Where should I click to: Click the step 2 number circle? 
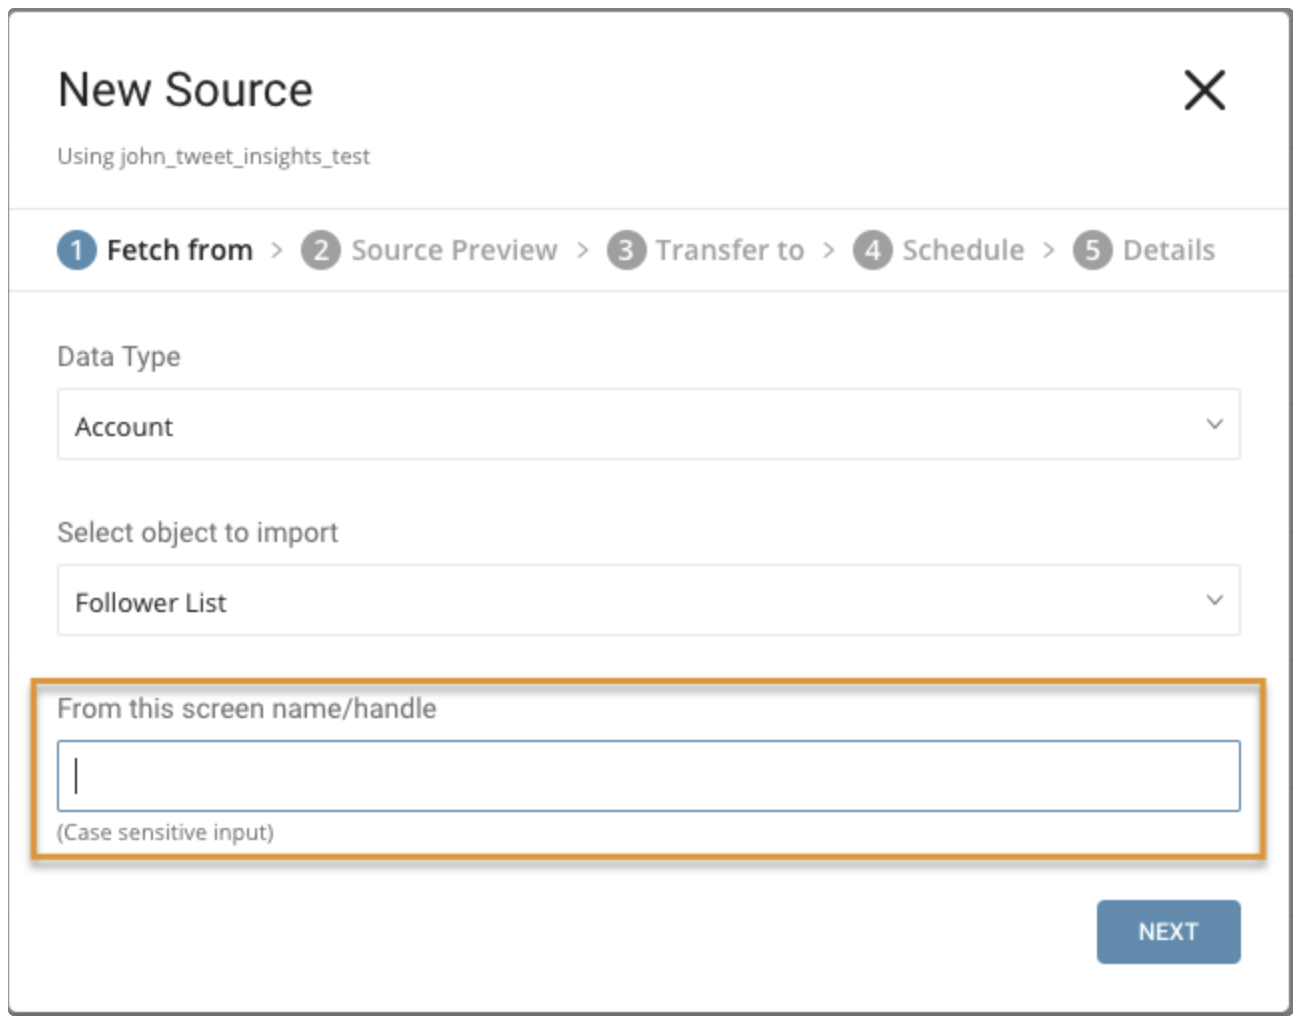321,250
